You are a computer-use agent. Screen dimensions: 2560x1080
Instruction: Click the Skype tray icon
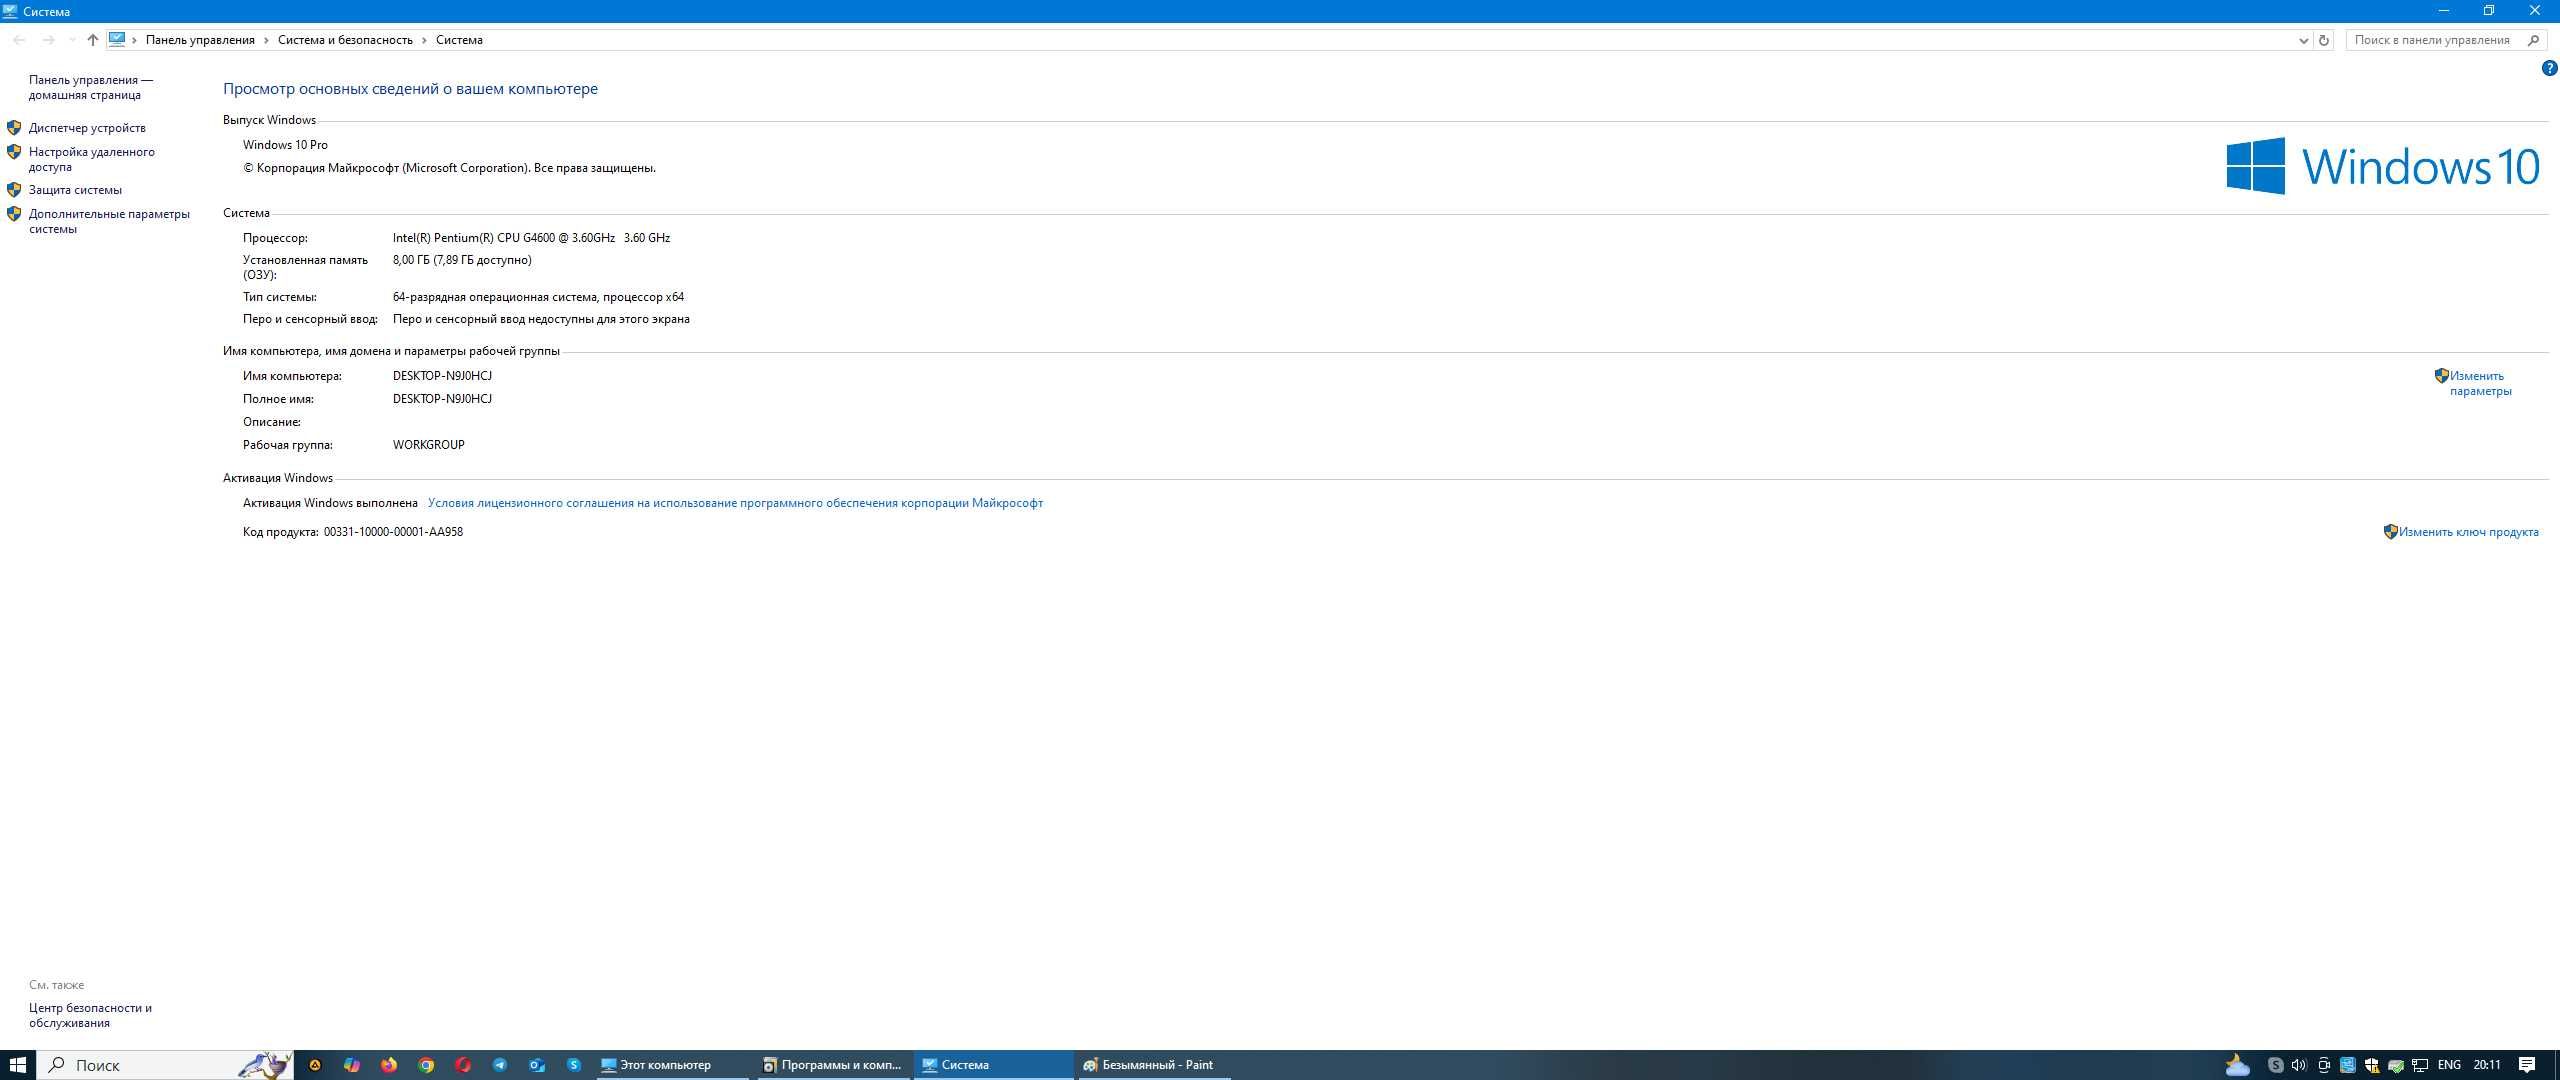[x=2275, y=1065]
